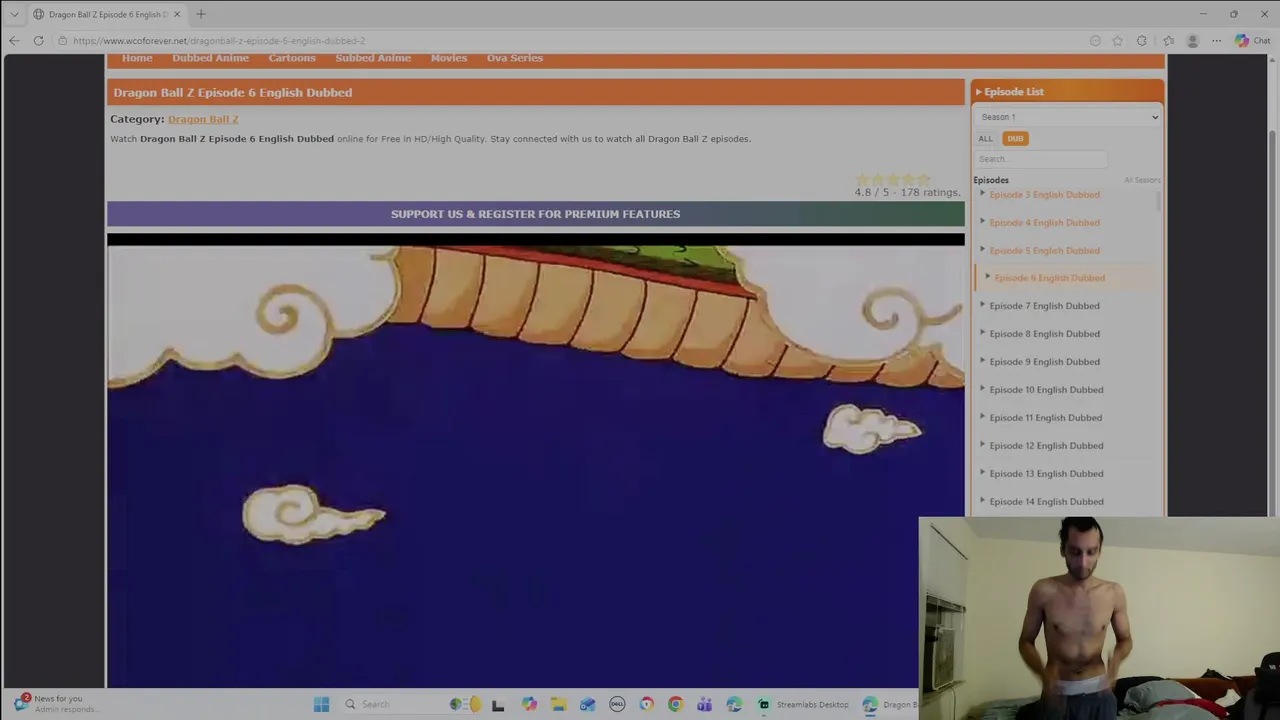Click Support Us & Register for Premium banner
Viewport: 1280px width, 720px height.
tap(536, 214)
